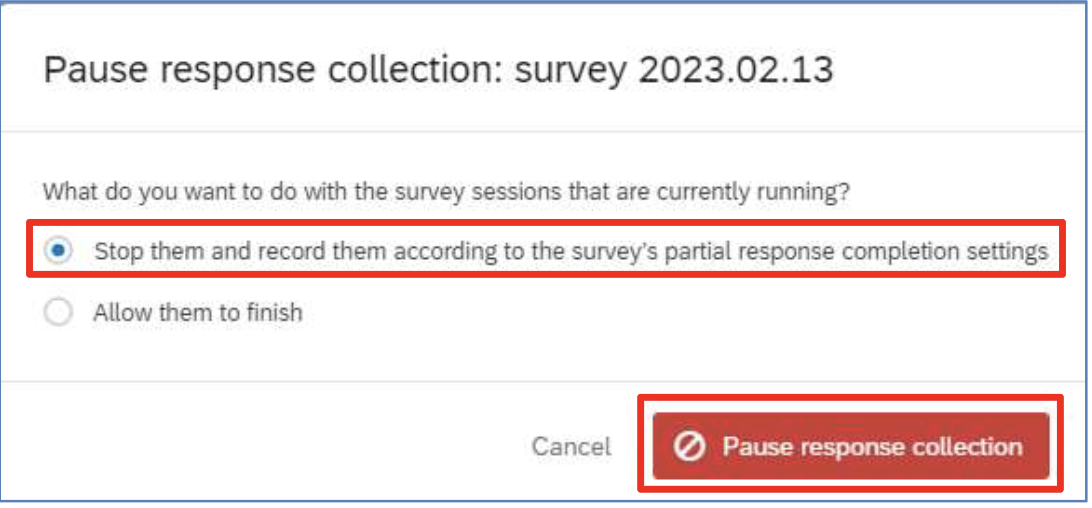Click the 'Allow them to finish' label text
Image resolution: width=1092 pixels, height=508 pixels.
198,313
